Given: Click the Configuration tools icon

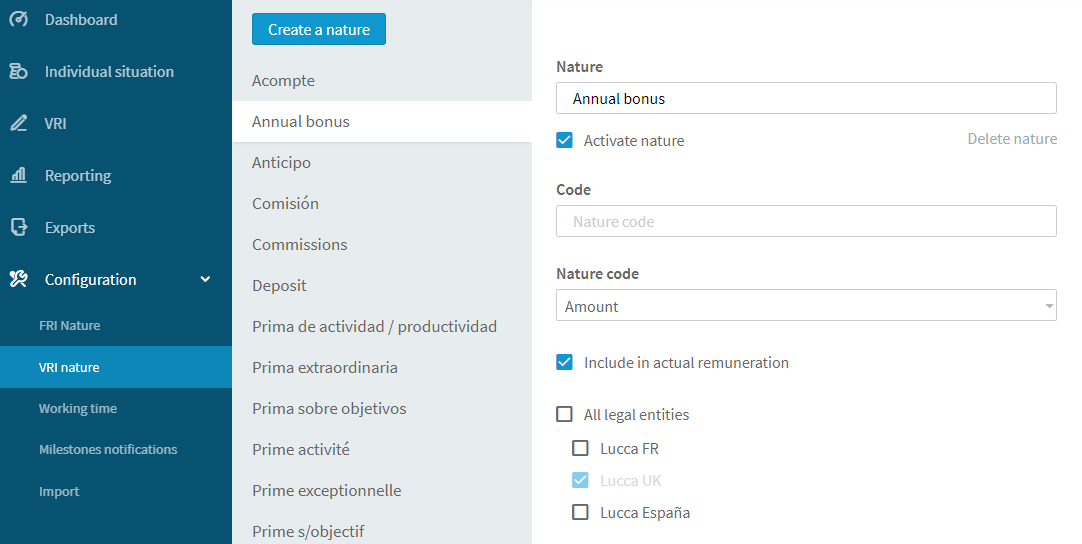Looking at the screenshot, I should click(x=18, y=279).
